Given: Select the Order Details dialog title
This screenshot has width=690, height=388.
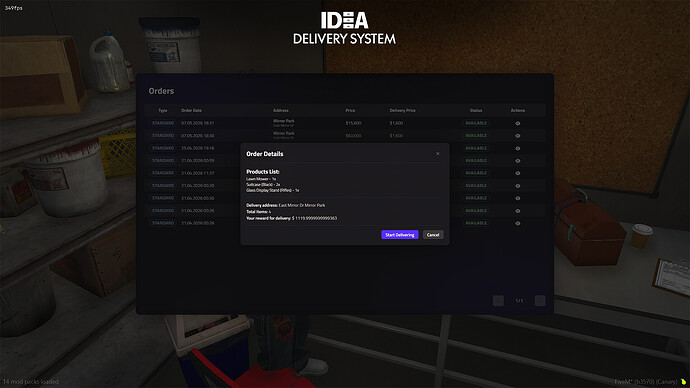Looking at the screenshot, I should [264, 154].
